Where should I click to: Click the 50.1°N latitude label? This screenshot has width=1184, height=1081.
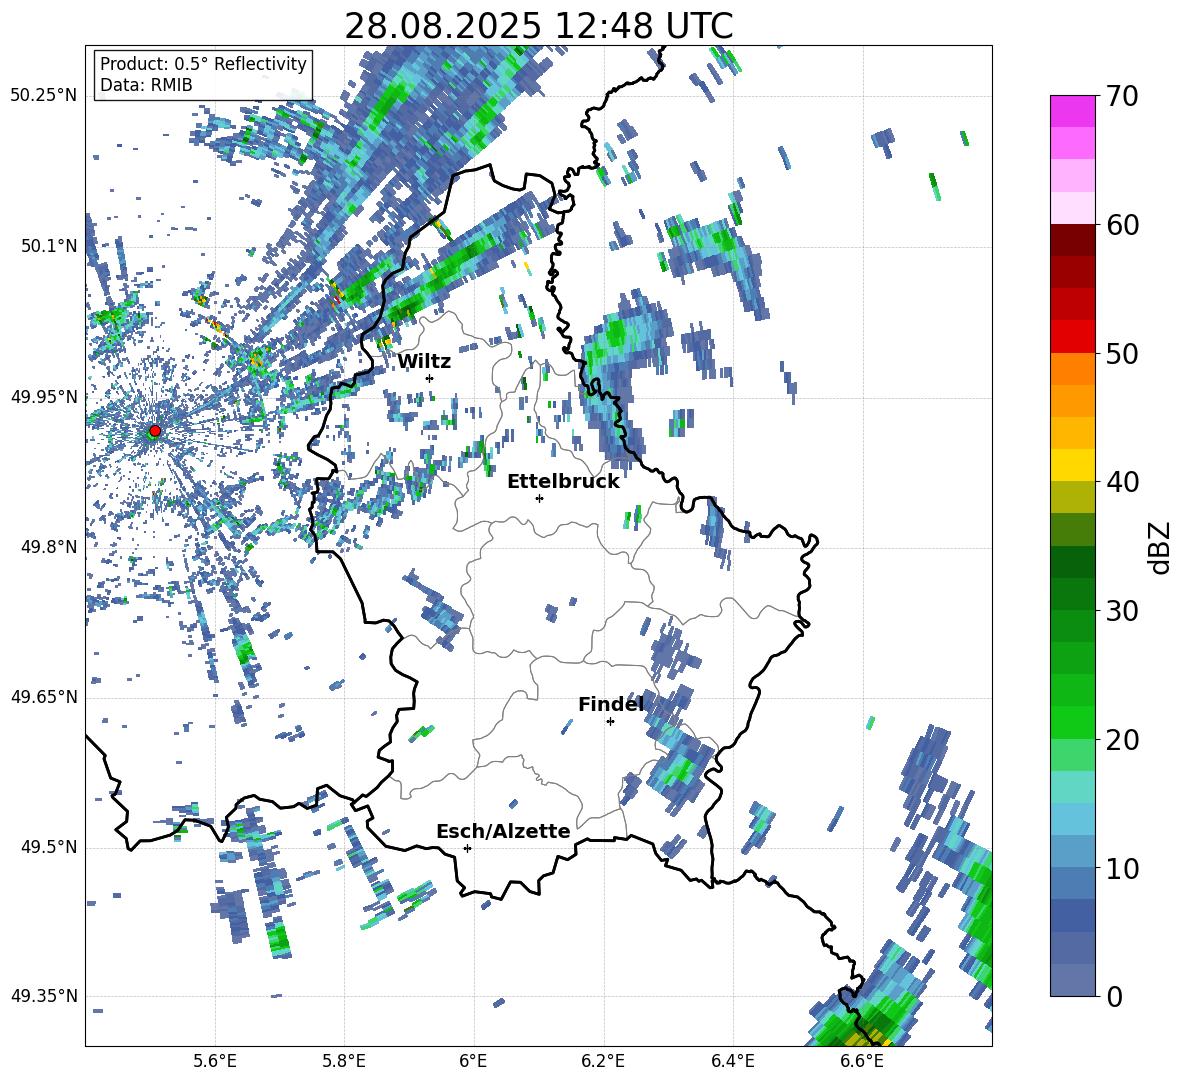pyautogui.click(x=48, y=246)
